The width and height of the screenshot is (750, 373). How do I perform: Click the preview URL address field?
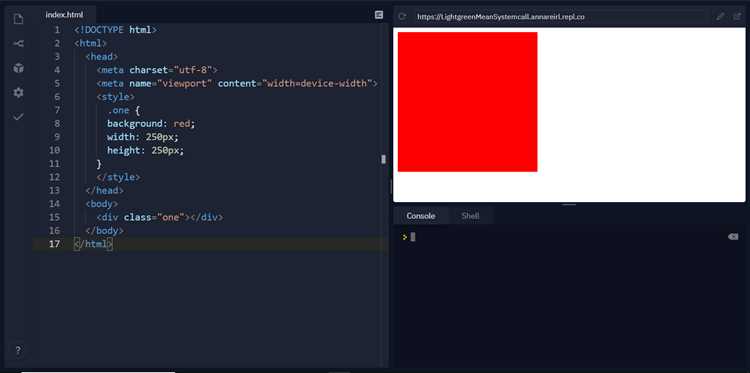pyautogui.click(x=560, y=17)
